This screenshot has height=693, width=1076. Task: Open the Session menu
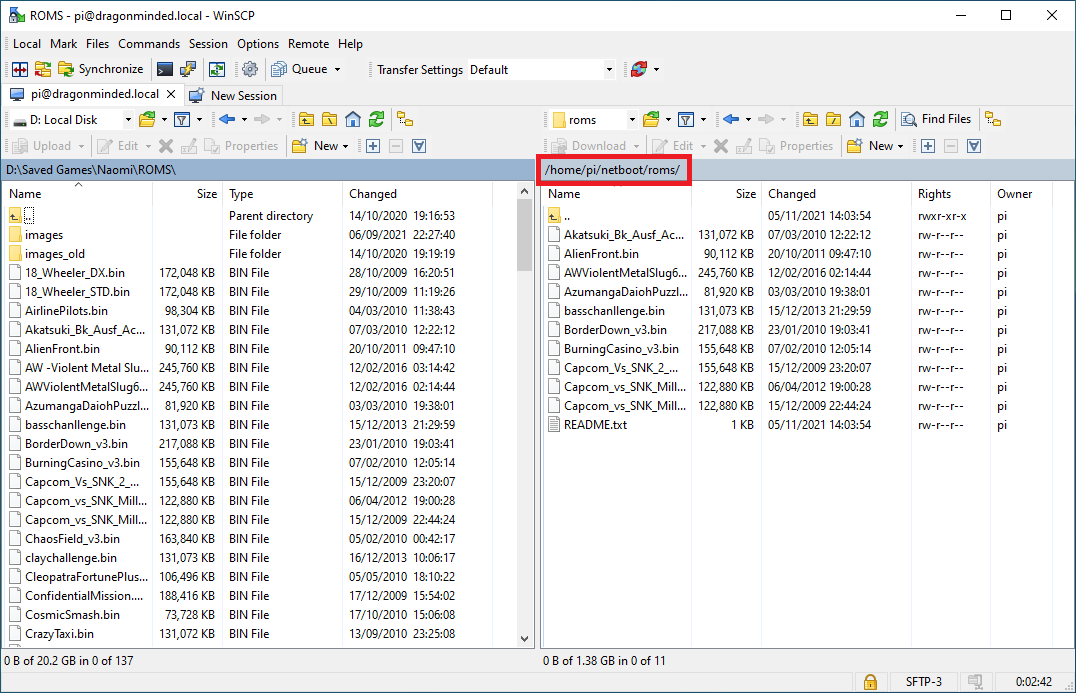(208, 44)
